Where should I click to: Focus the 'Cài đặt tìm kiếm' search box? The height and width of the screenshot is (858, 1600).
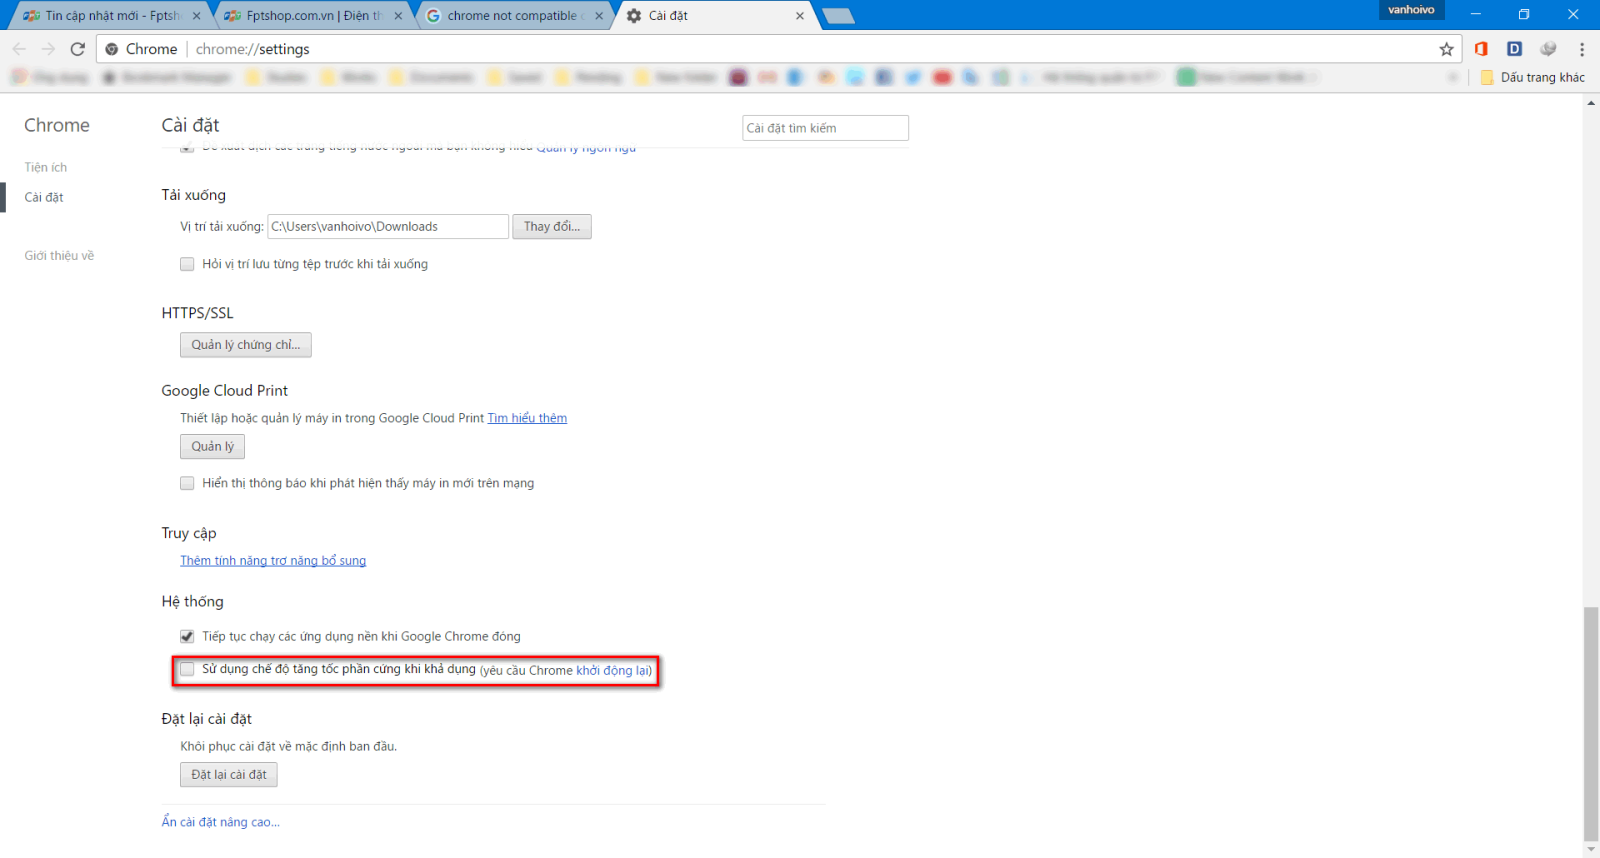tap(826, 128)
